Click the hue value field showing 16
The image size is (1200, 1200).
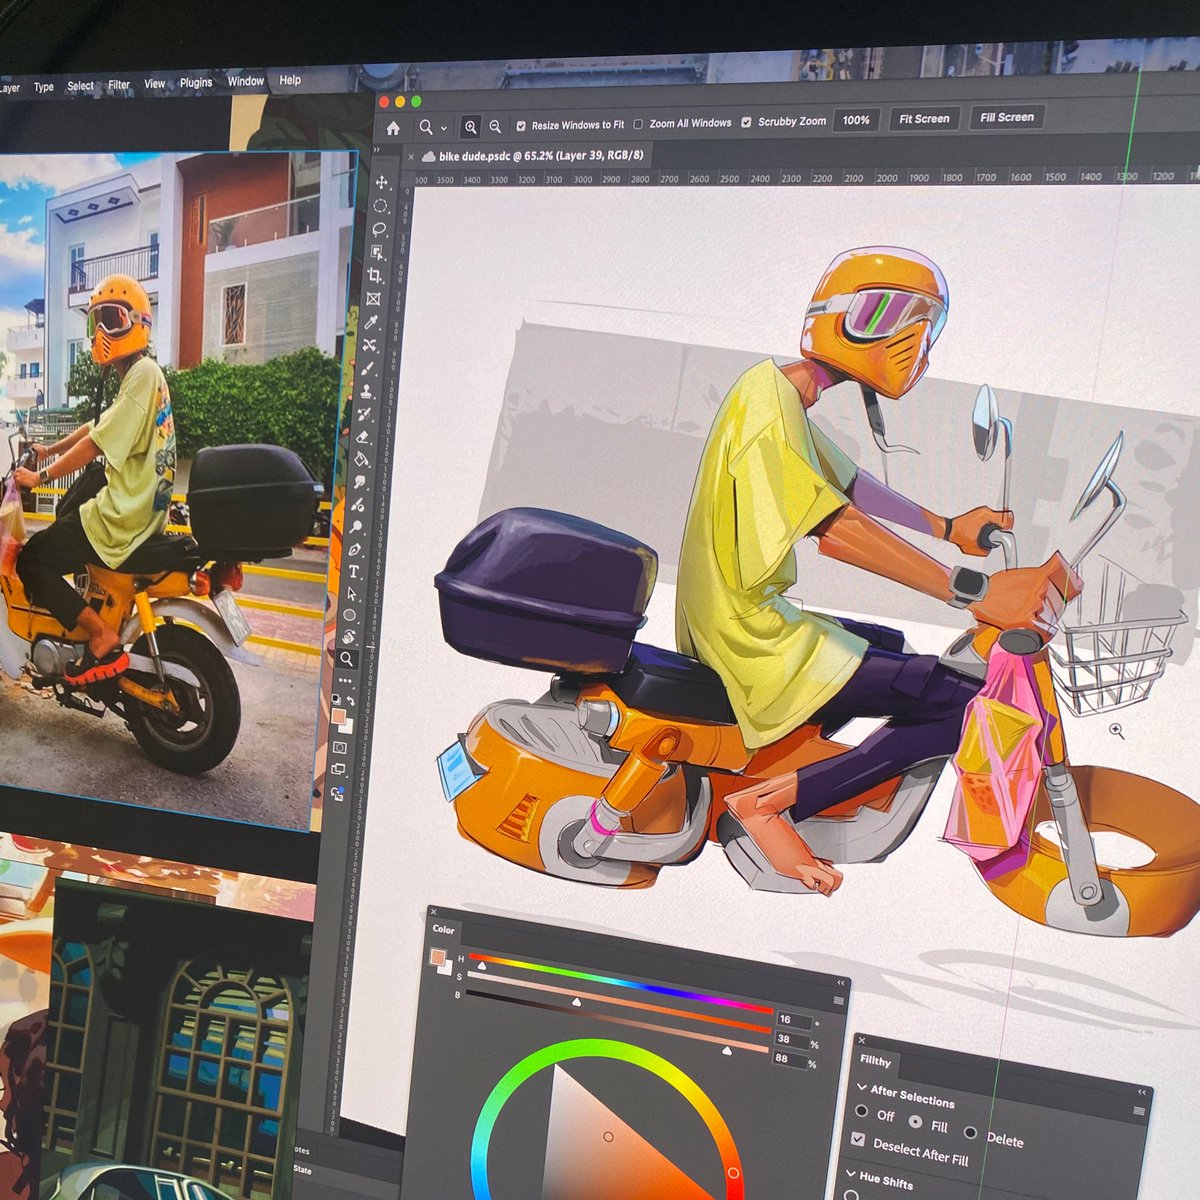794,1020
